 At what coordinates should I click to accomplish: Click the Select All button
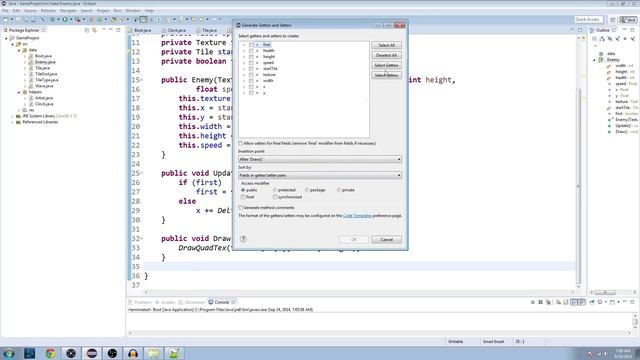click(386, 45)
